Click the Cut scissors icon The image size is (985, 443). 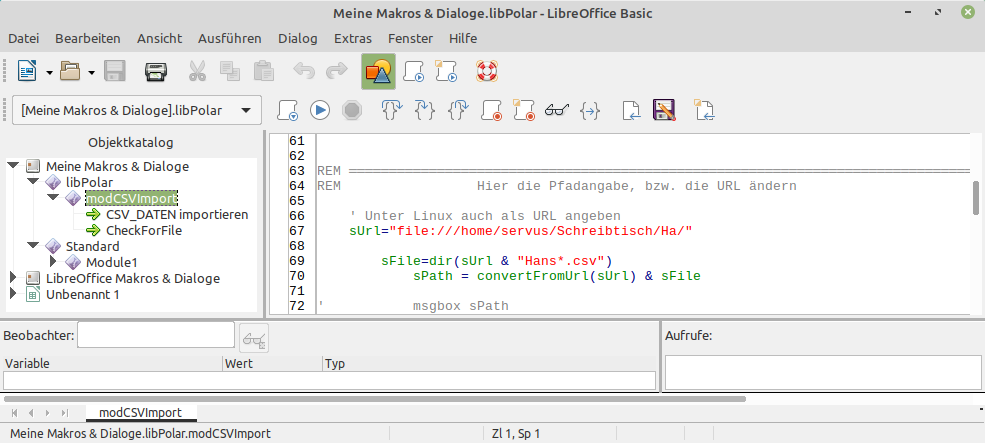click(x=197, y=72)
